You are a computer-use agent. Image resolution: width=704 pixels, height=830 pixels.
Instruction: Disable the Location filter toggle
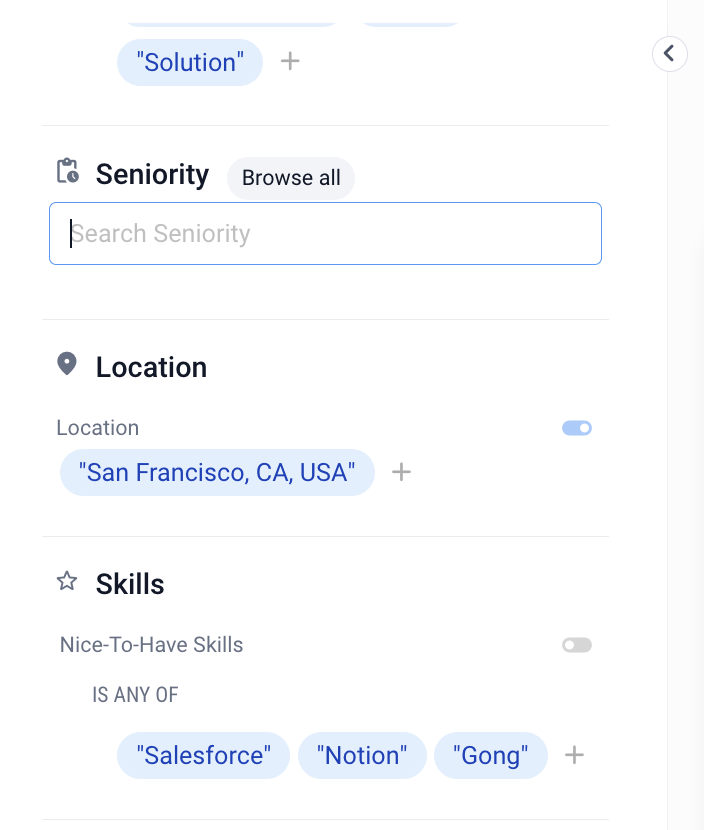tap(577, 428)
